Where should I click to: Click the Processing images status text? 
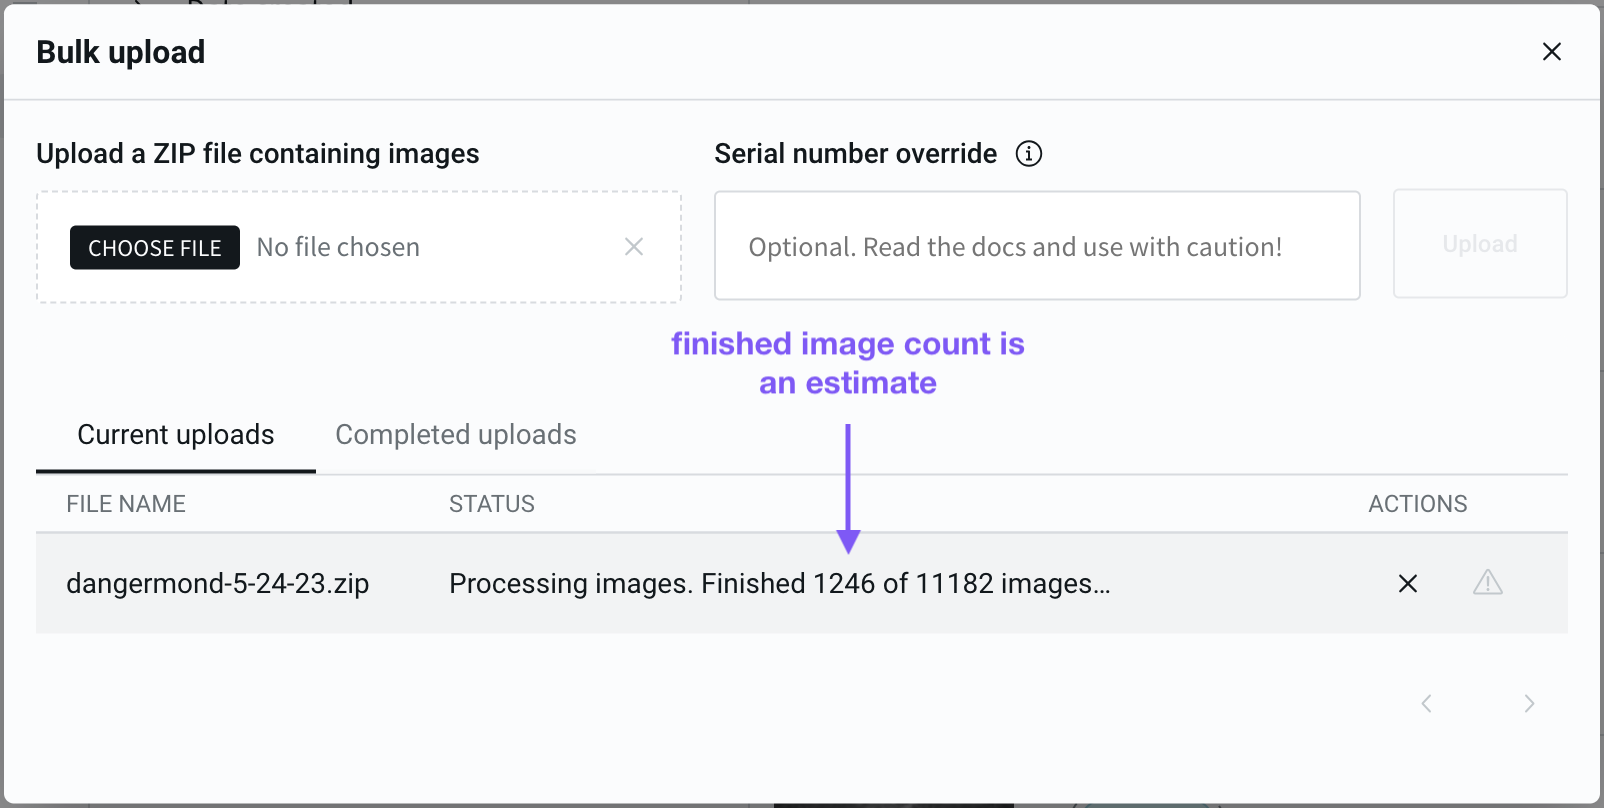tap(779, 584)
